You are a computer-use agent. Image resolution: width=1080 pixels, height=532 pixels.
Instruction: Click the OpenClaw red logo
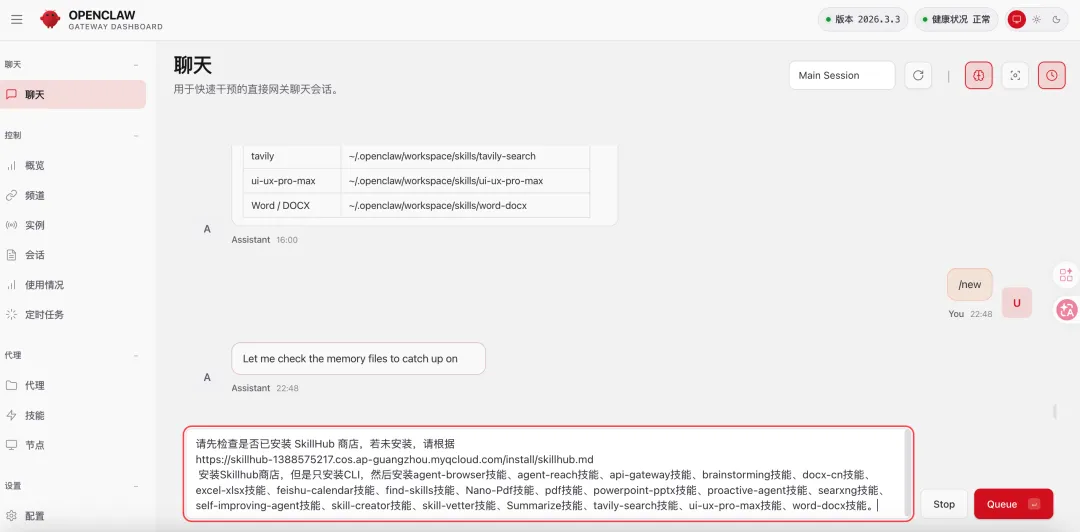pyautogui.click(x=50, y=19)
